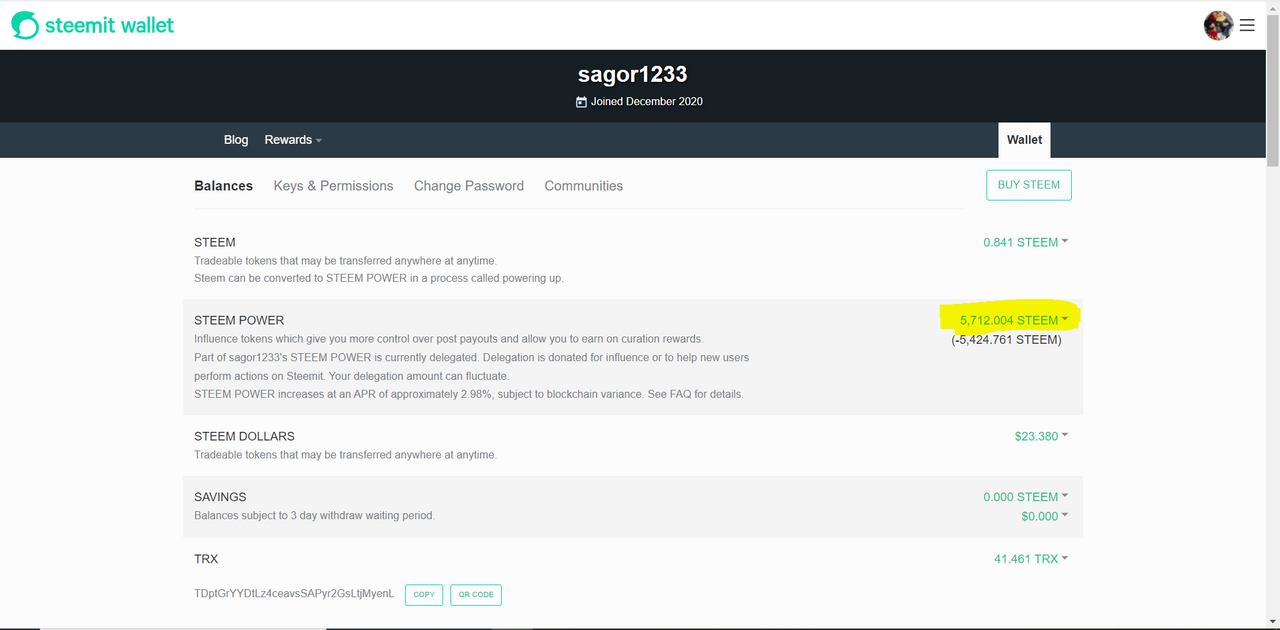The width and height of the screenshot is (1280, 630).
Task: Click the BUY STEEM button
Action: [x=1028, y=185]
